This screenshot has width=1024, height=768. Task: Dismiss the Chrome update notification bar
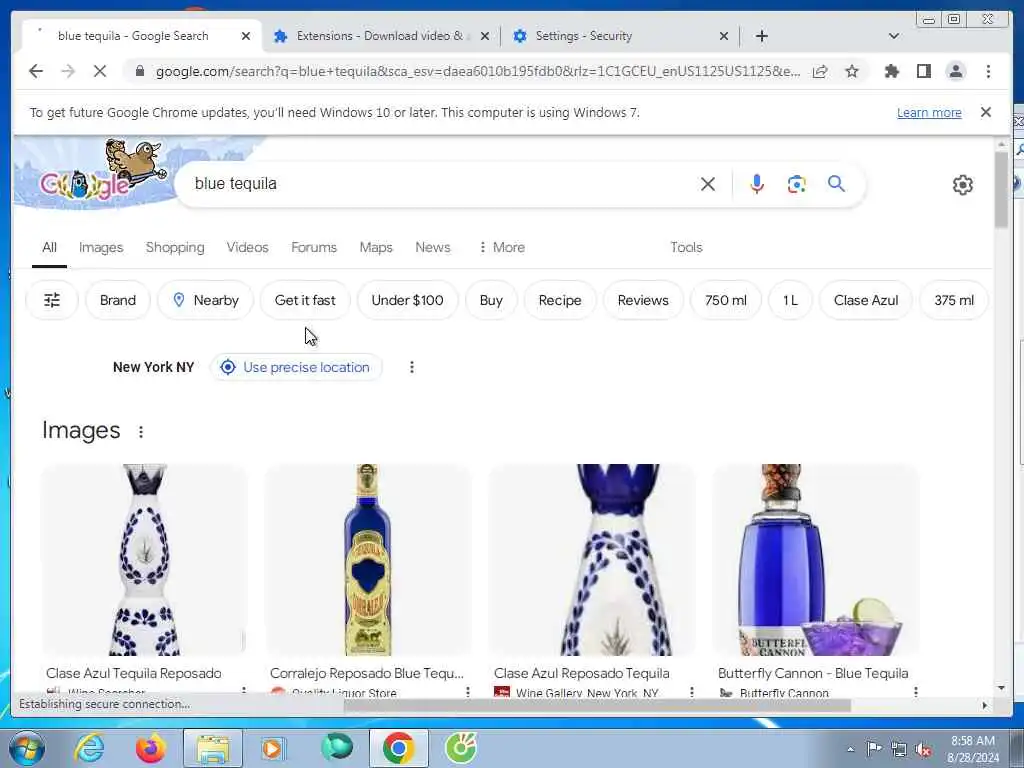point(985,112)
